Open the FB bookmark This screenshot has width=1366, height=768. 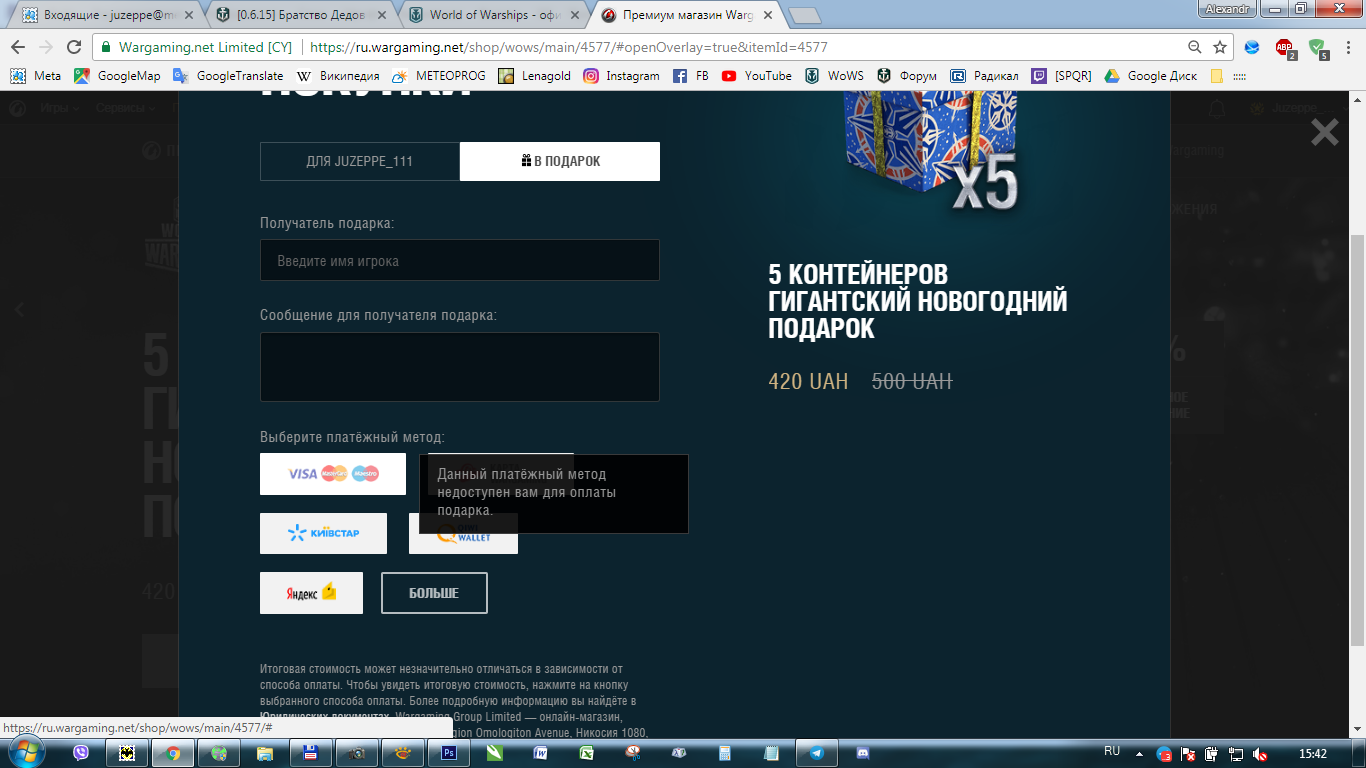[691, 76]
